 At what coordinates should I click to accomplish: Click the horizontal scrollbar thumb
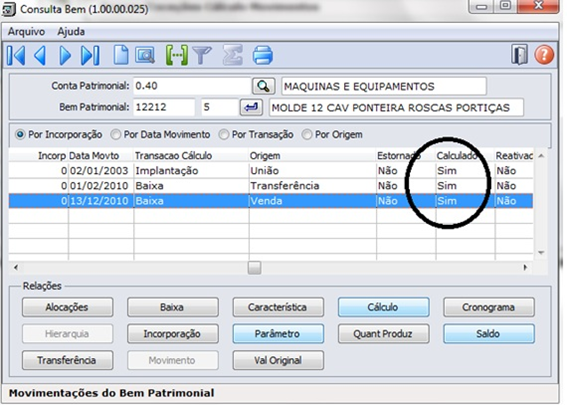[x=254, y=268]
